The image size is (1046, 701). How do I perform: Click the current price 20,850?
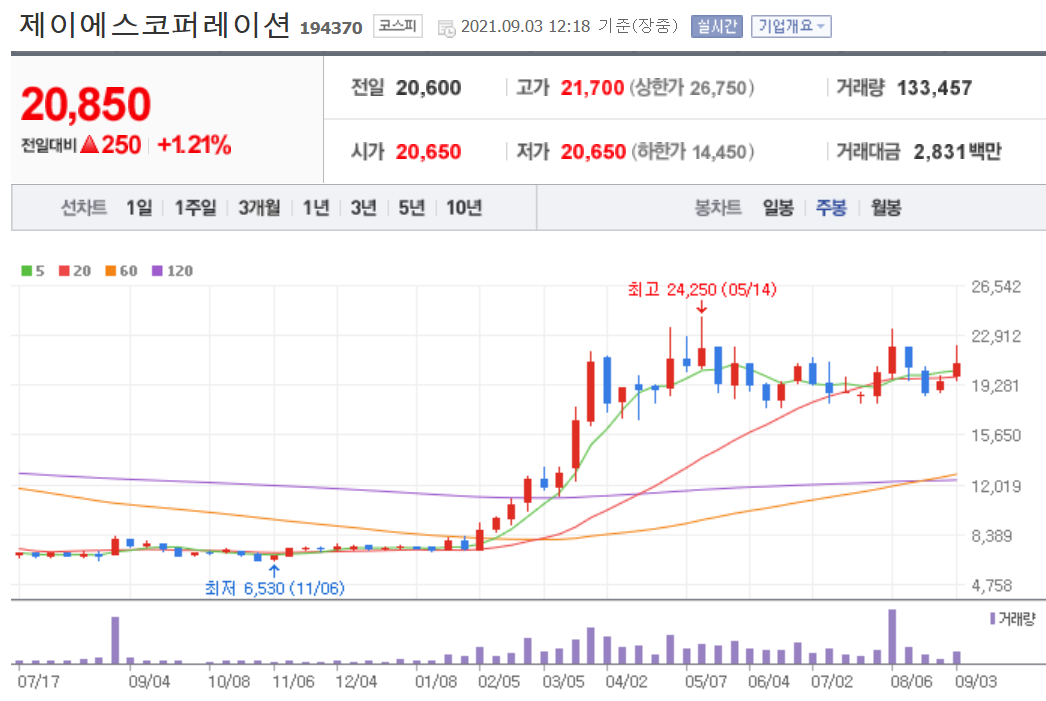tap(86, 105)
